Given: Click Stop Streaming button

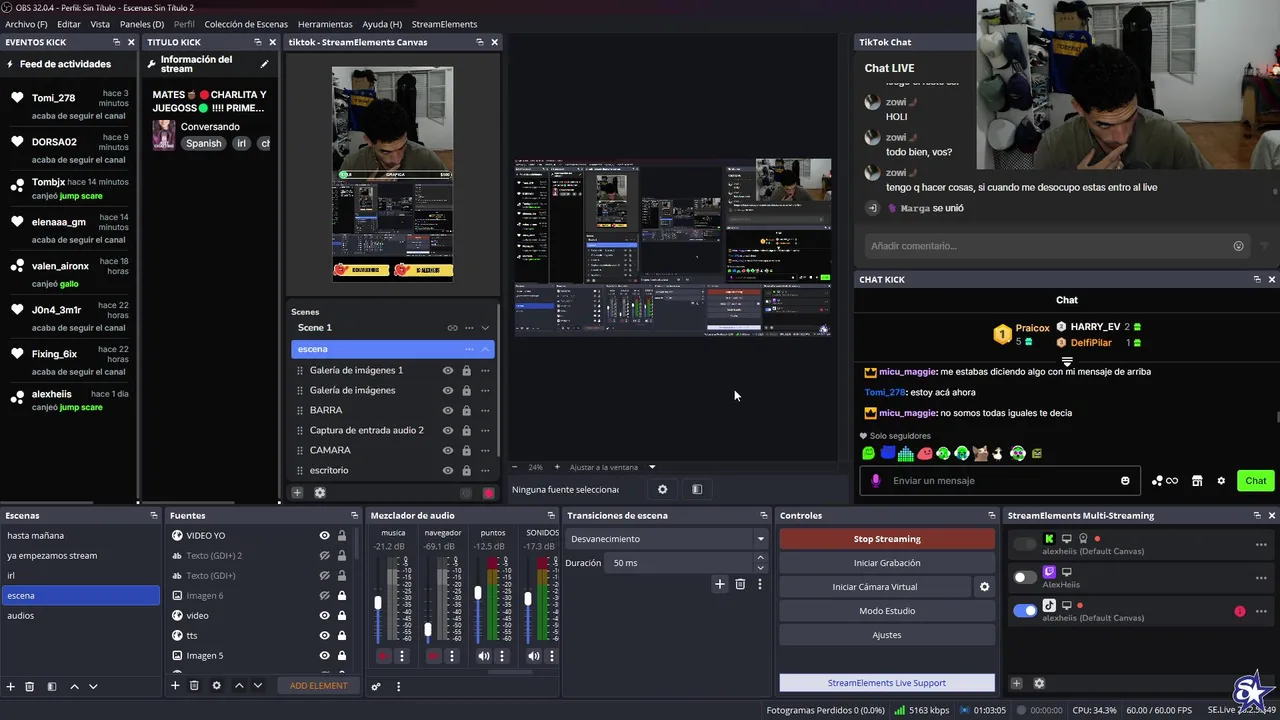Looking at the screenshot, I should [x=887, y=539].
